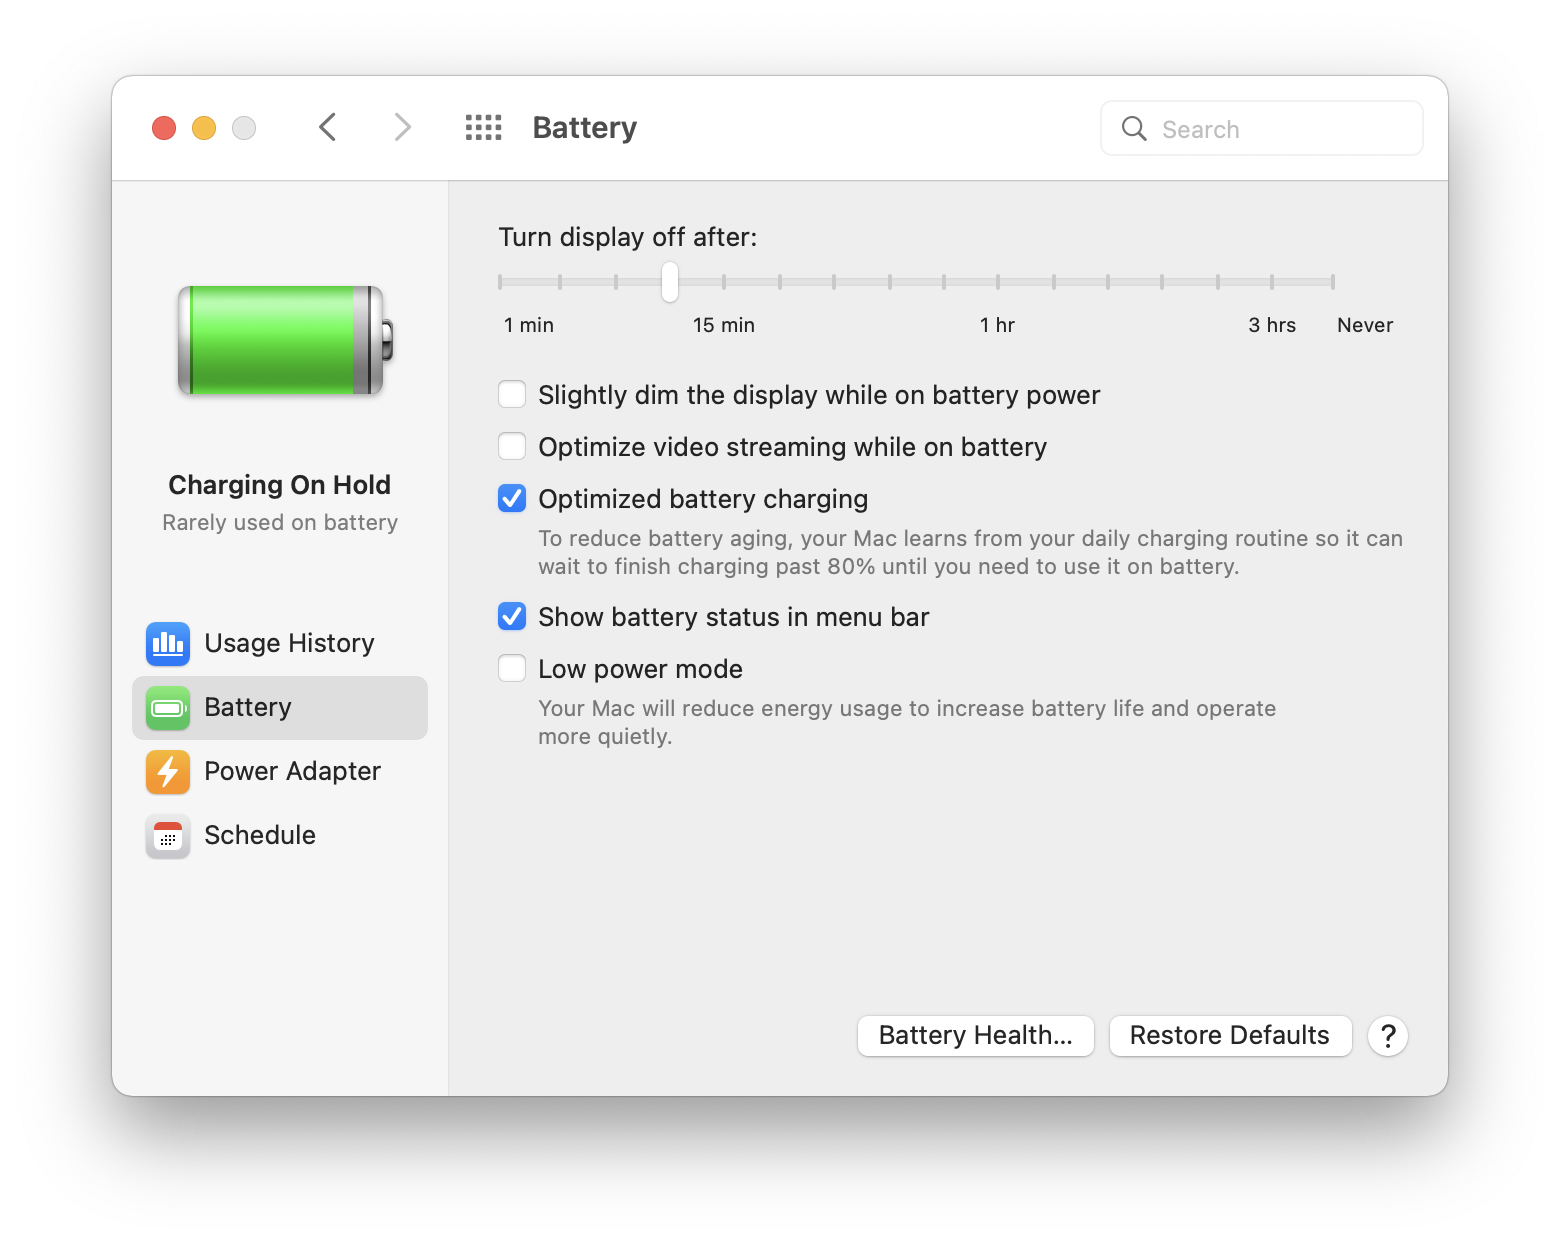Click the '15 min' slider label
Screen dimensions: 1560x1244
point(724,325)
